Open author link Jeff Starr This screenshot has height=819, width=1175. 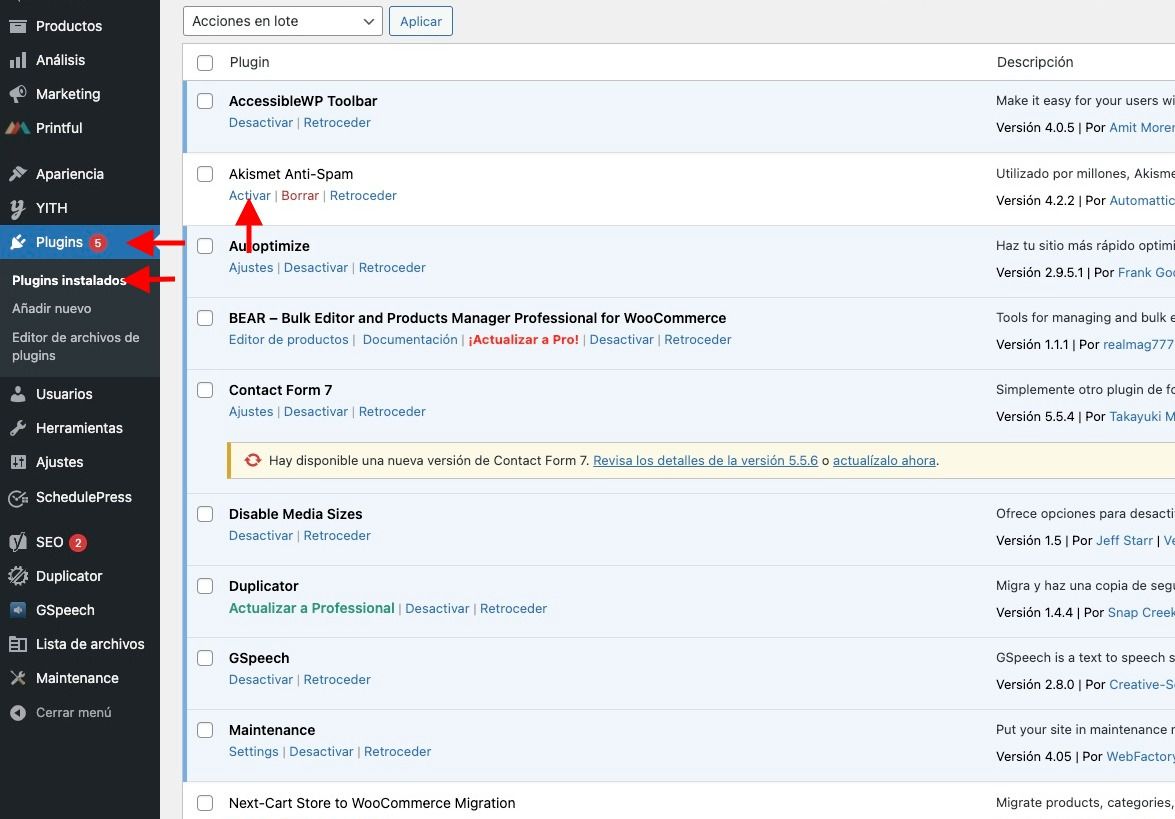1124,540
